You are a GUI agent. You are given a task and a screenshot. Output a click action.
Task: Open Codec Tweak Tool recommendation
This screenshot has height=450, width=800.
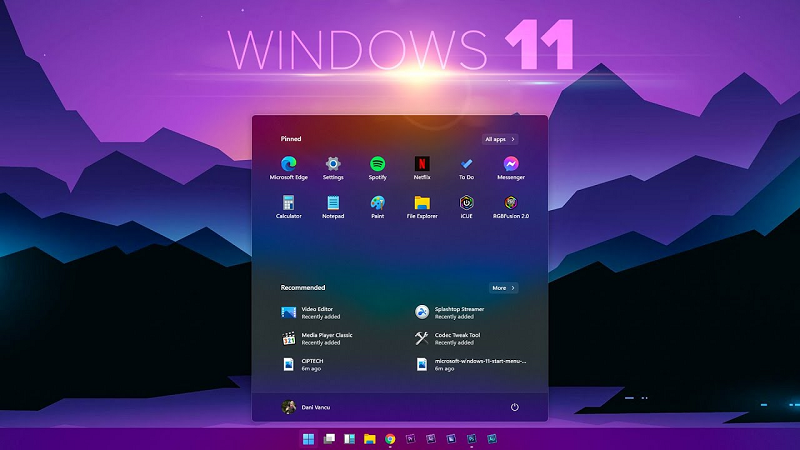[x=447, y=339]
